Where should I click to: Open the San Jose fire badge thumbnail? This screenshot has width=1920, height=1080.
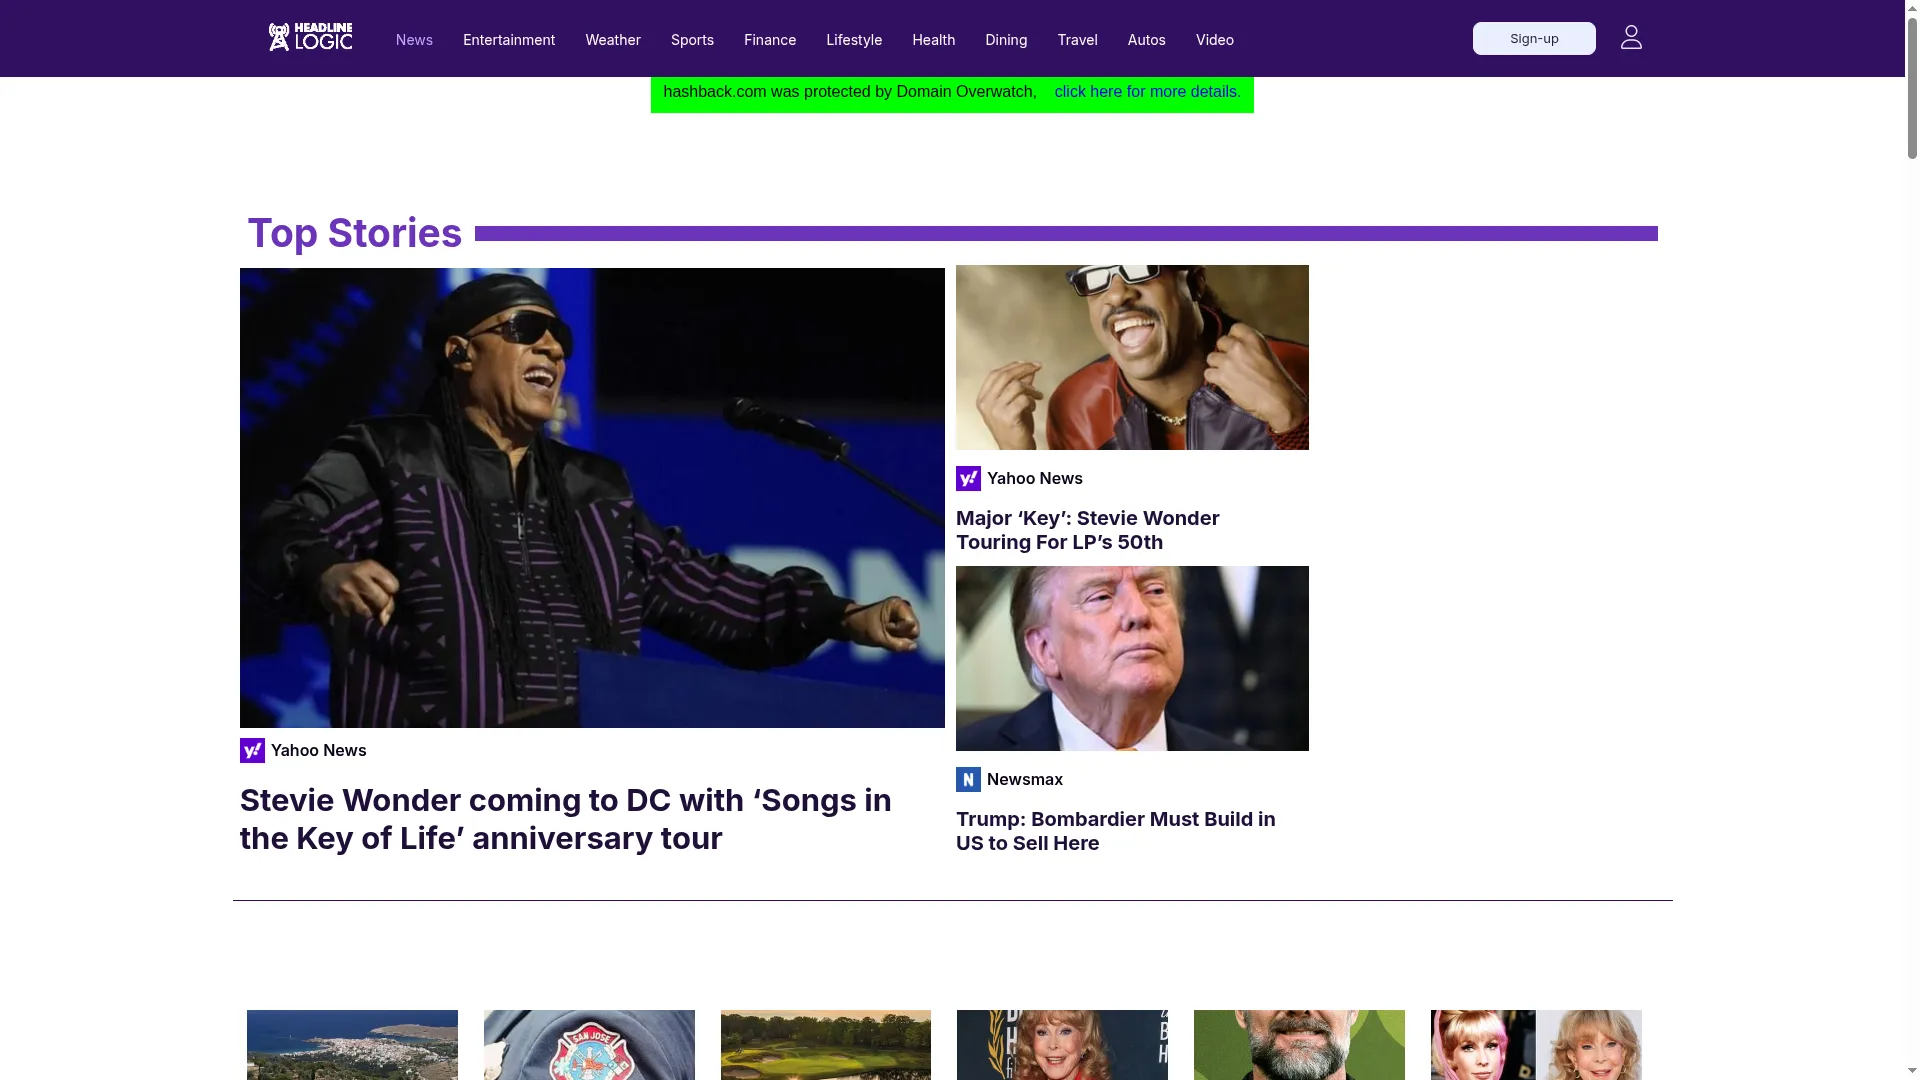pyautogui.click(x=589, y=1045)
